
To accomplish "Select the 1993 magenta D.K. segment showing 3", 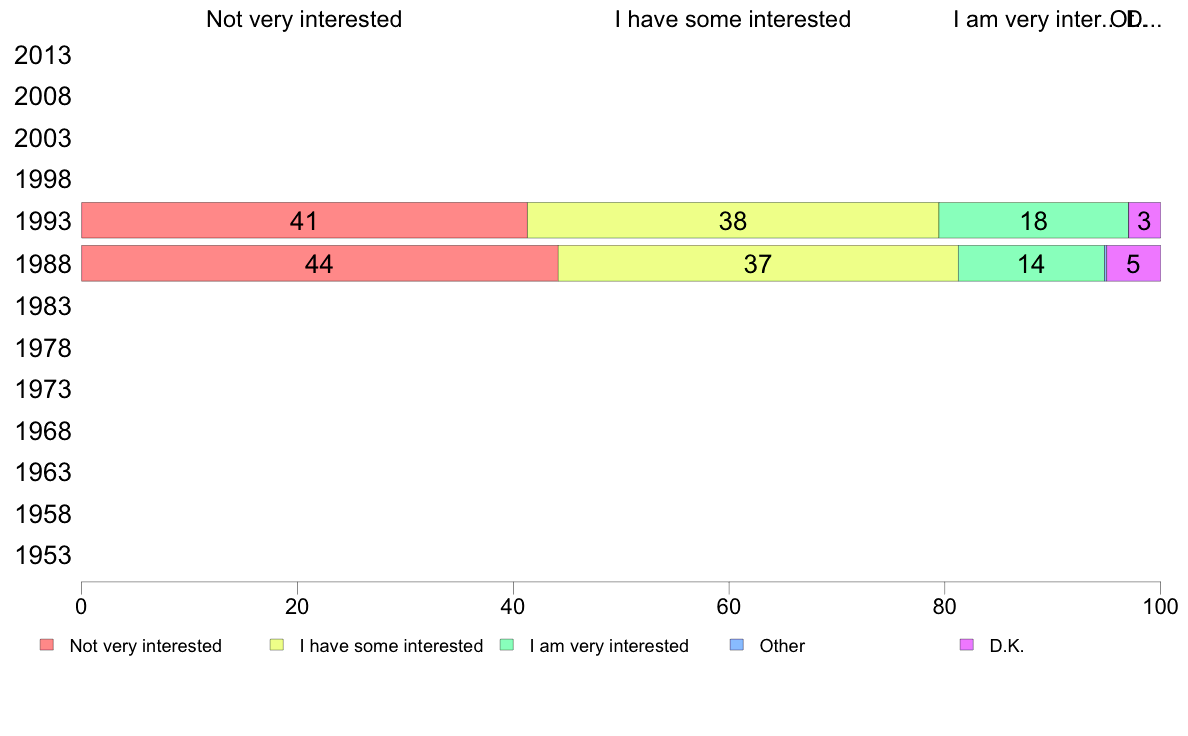I will [x=1144, y=221].
